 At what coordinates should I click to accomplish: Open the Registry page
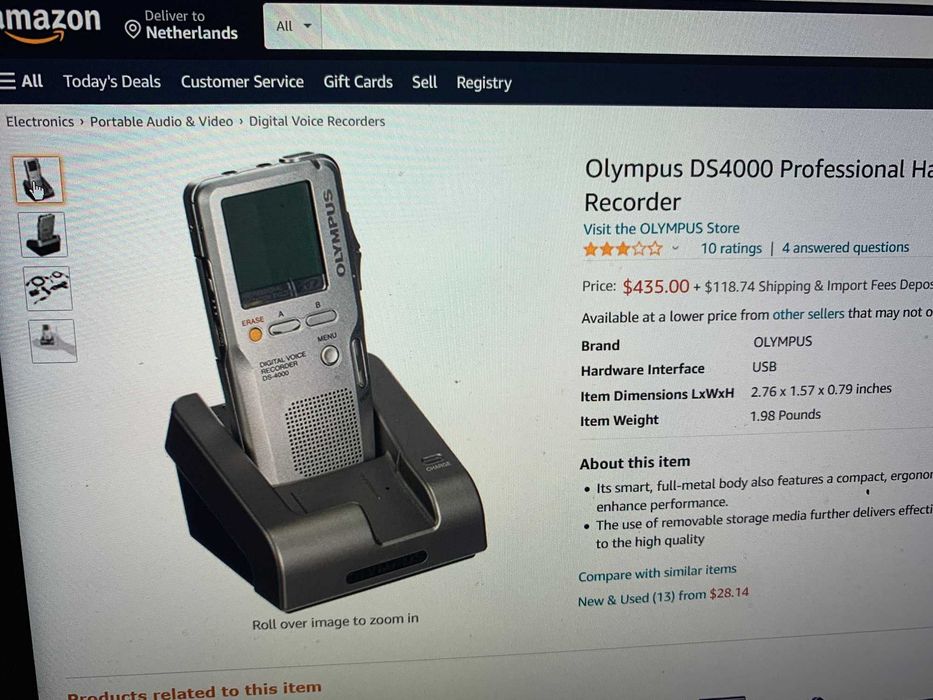click(x=484, y=83)
